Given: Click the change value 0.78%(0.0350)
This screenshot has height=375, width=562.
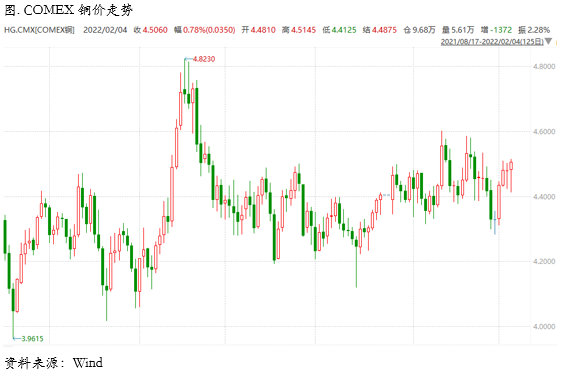Looking at the screenshot, I should [209, 30].
